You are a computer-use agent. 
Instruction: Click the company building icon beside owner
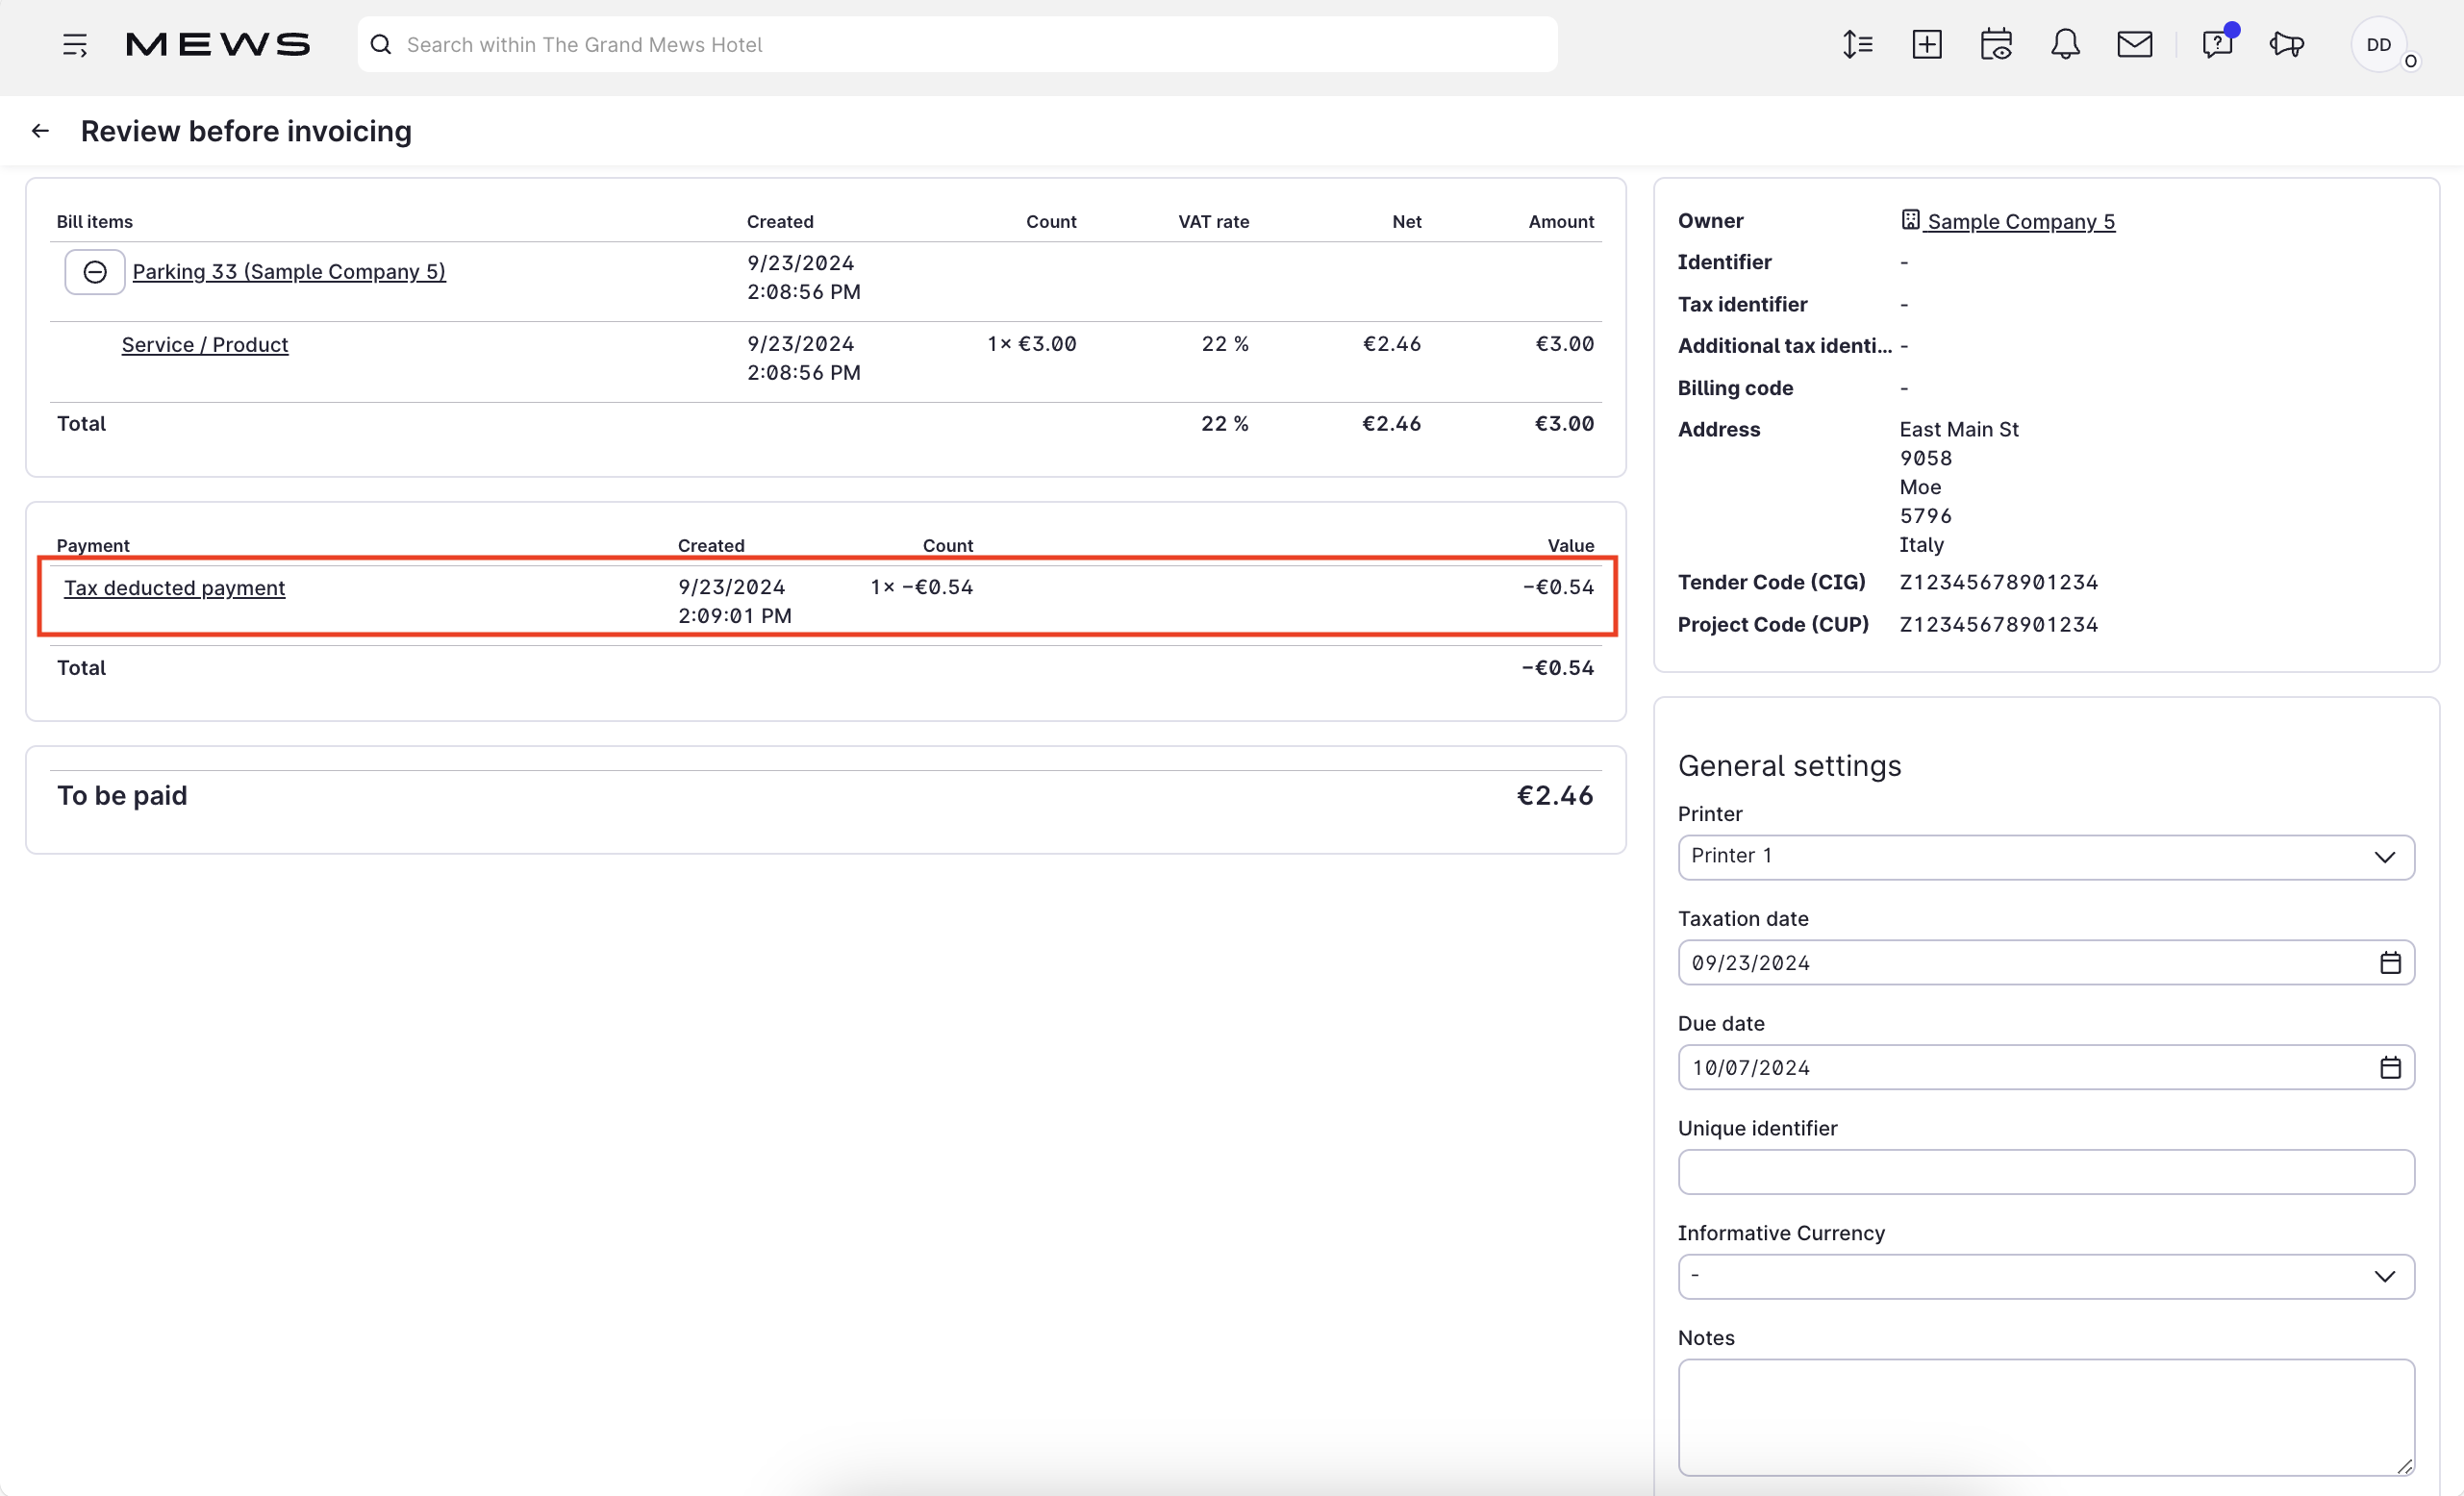[x=1910, y=220]
